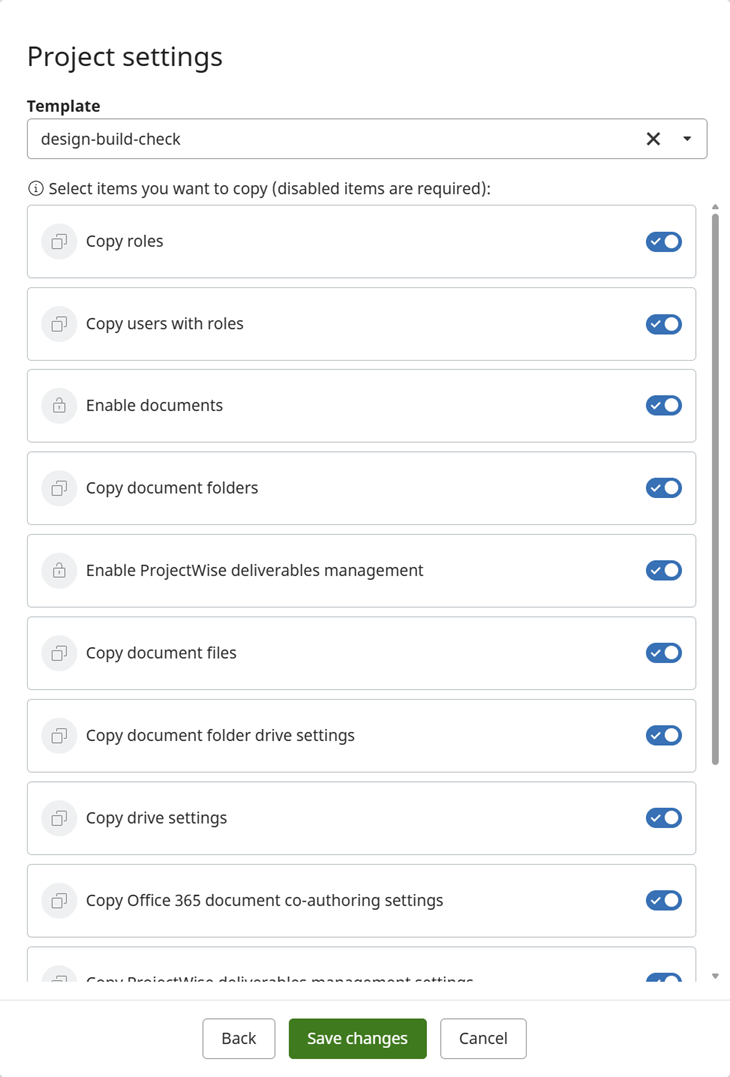Turn off Copy Office 365 co-authoring settings
This screenshot has height=1077, width=730.
coord(663,900)
